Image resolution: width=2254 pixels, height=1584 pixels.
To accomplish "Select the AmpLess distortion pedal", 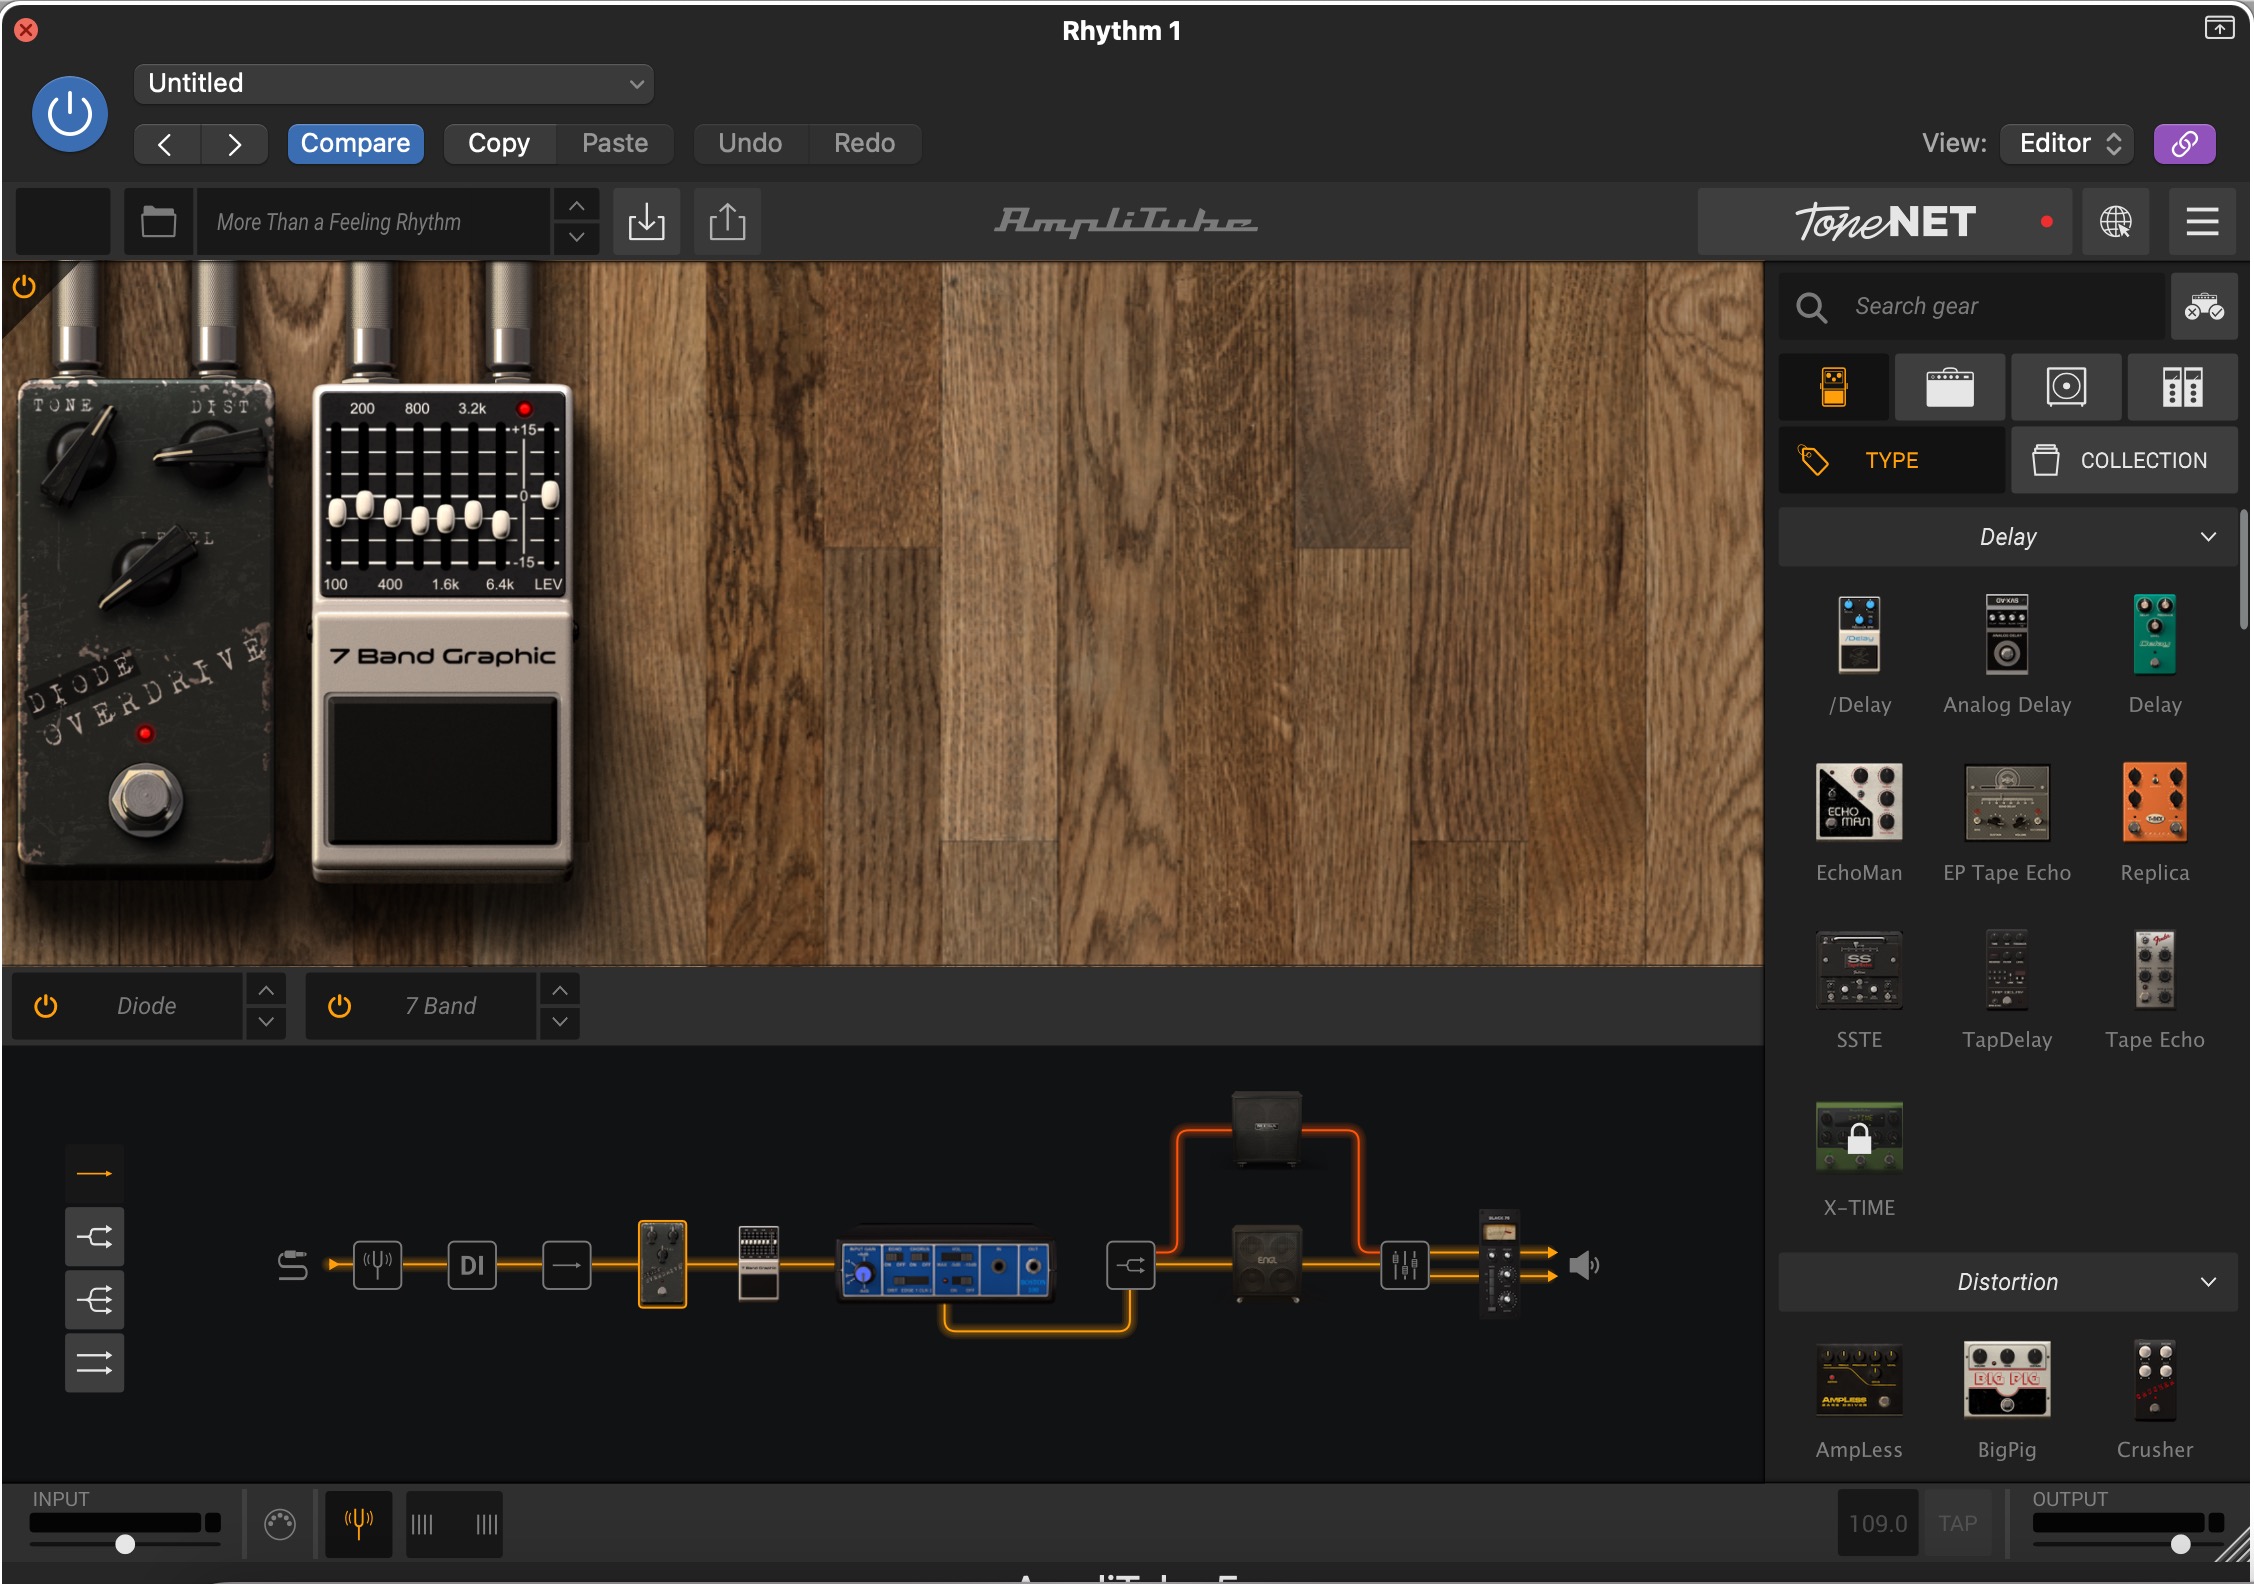I will [1859, 1380].
